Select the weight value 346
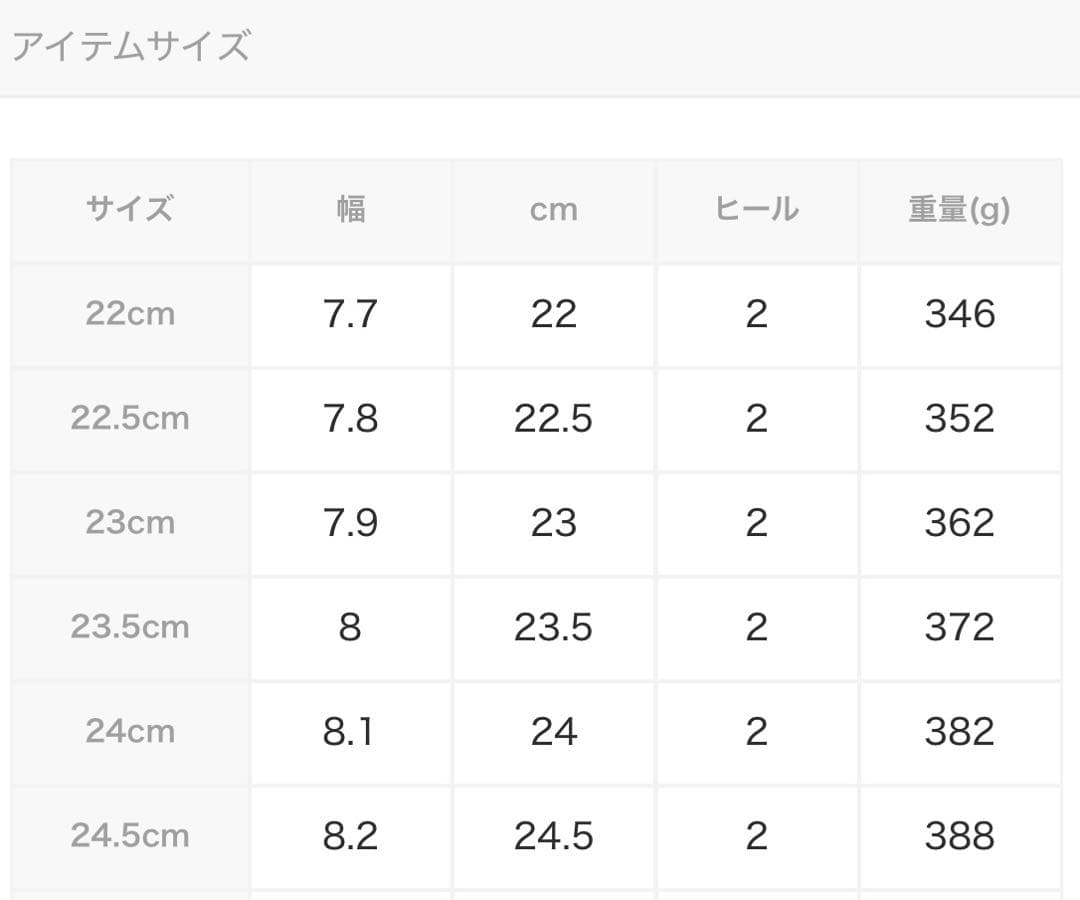Viewport: 1080px width, 900px height. click(959, 314)
